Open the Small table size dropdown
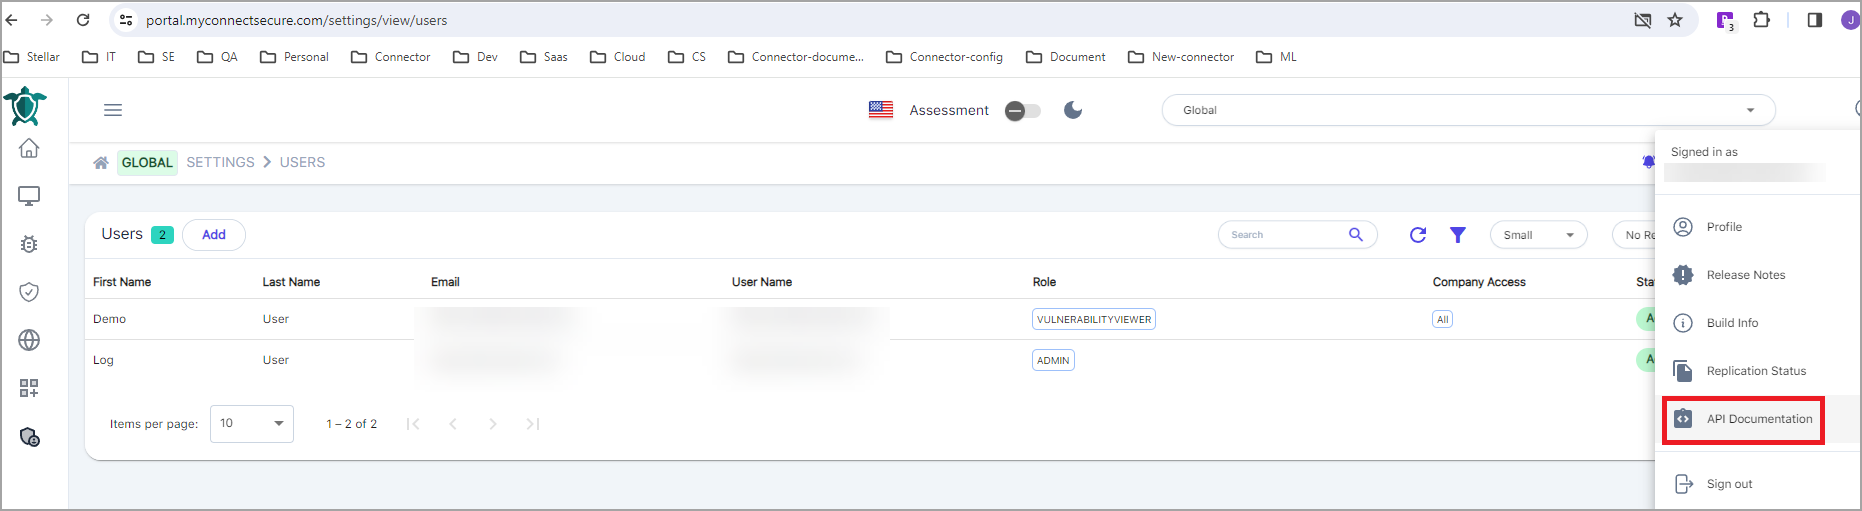The height and width of the screenshot is (511, 1862). pos(1538,235)
